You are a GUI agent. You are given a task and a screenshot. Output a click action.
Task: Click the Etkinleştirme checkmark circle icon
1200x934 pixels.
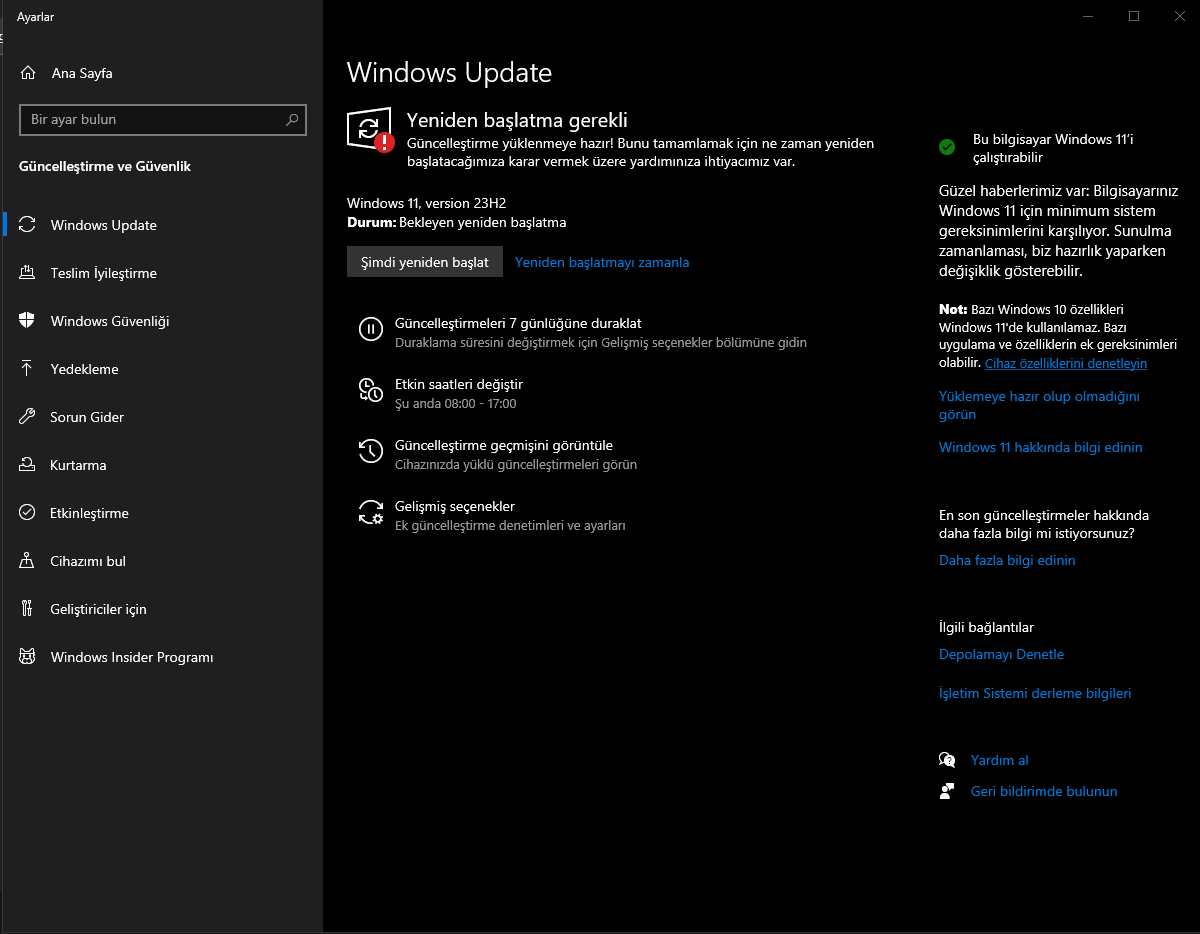click(28, 513)
